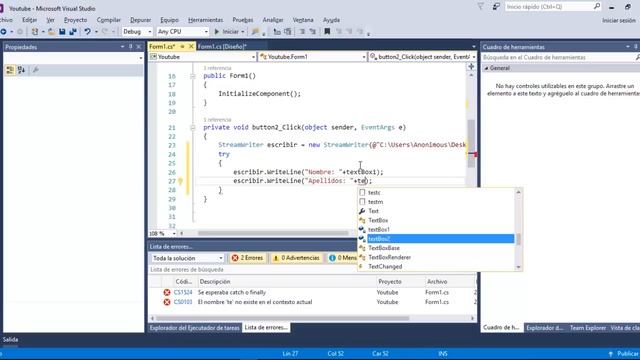Switch to Form1.cs [Diseño] tab
640x360 pixels.
222,47
